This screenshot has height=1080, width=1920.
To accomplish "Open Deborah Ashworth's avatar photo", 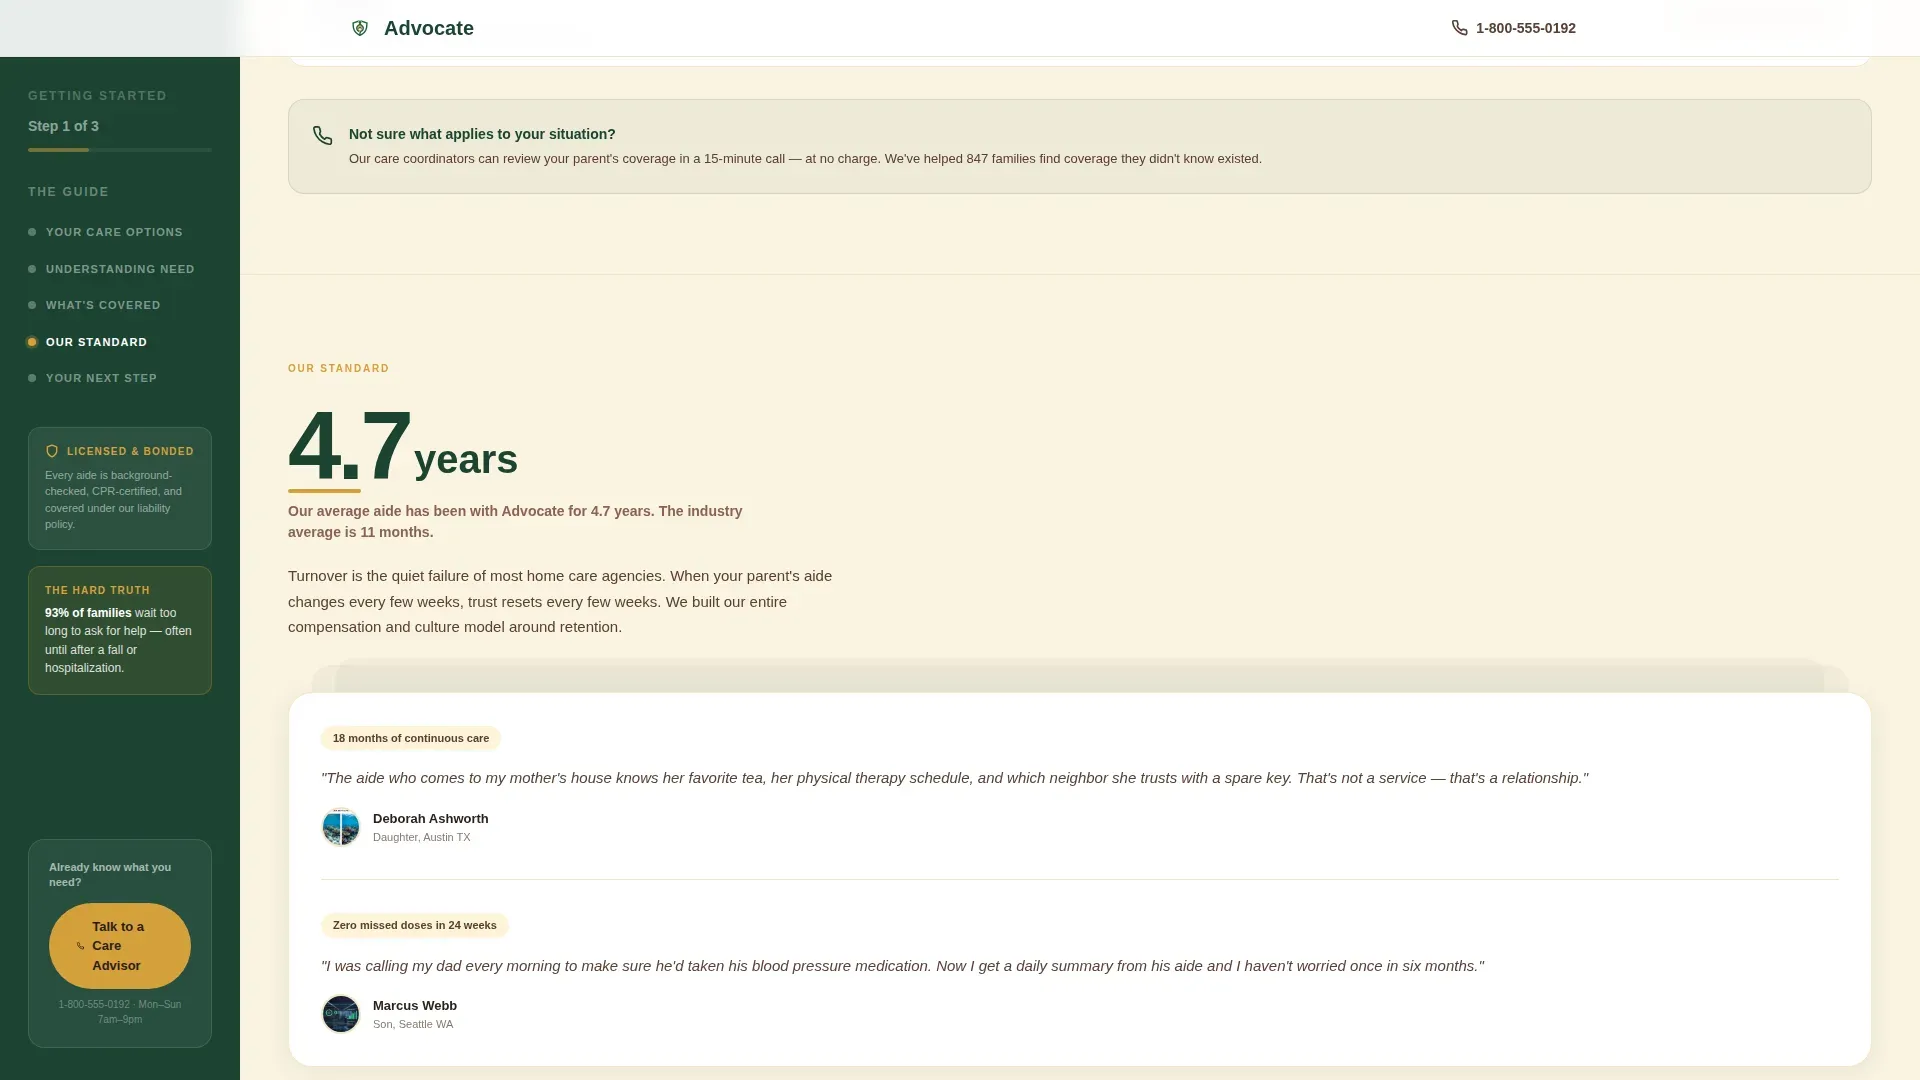I will pyautogui.click(x=341, y=827).
